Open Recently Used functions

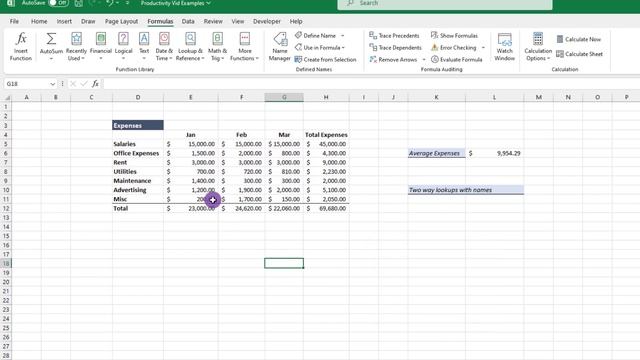point(76,47)
